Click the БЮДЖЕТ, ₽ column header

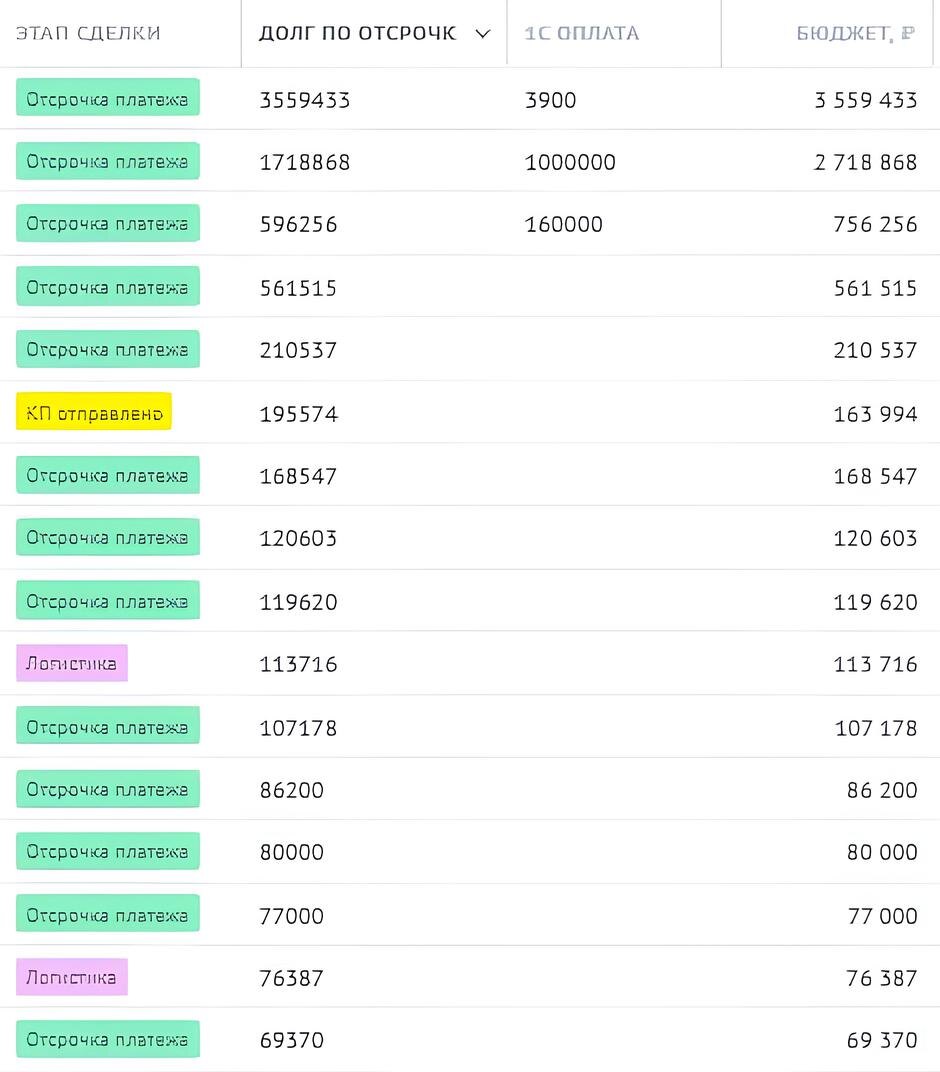[x=855, y=33]
